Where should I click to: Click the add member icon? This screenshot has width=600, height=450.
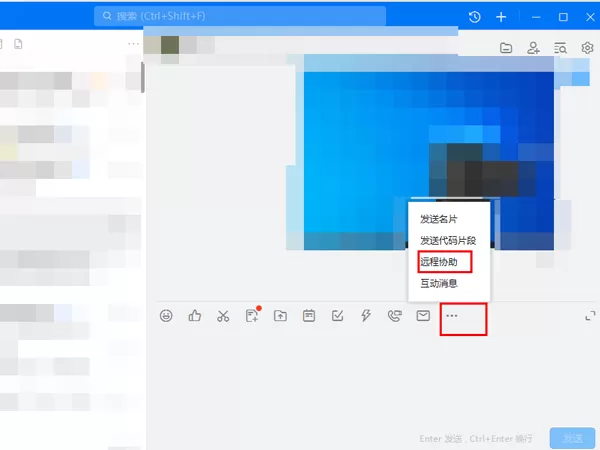533,48
